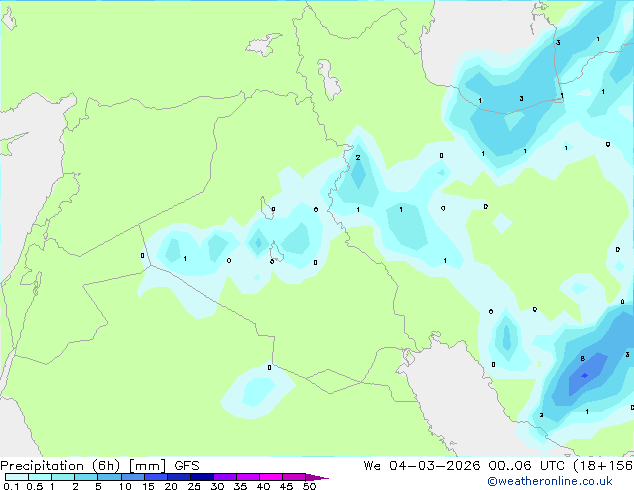The width and height of the screenshot is (634, 490).
Task: Click the legend scale label '45'
Action: pos(286,486)
